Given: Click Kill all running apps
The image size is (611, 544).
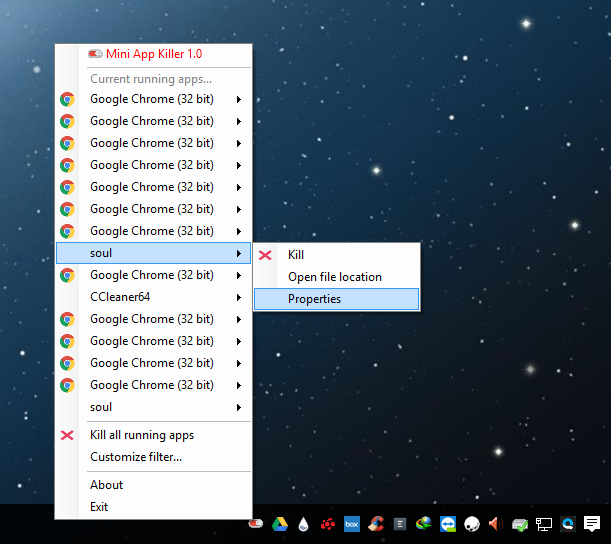Looking at the screenshot, I should coord(154,435).
